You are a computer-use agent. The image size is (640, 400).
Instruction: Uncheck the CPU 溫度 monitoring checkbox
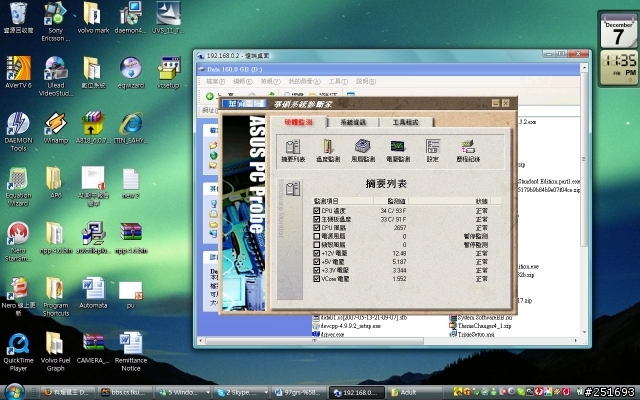(316, 211)
